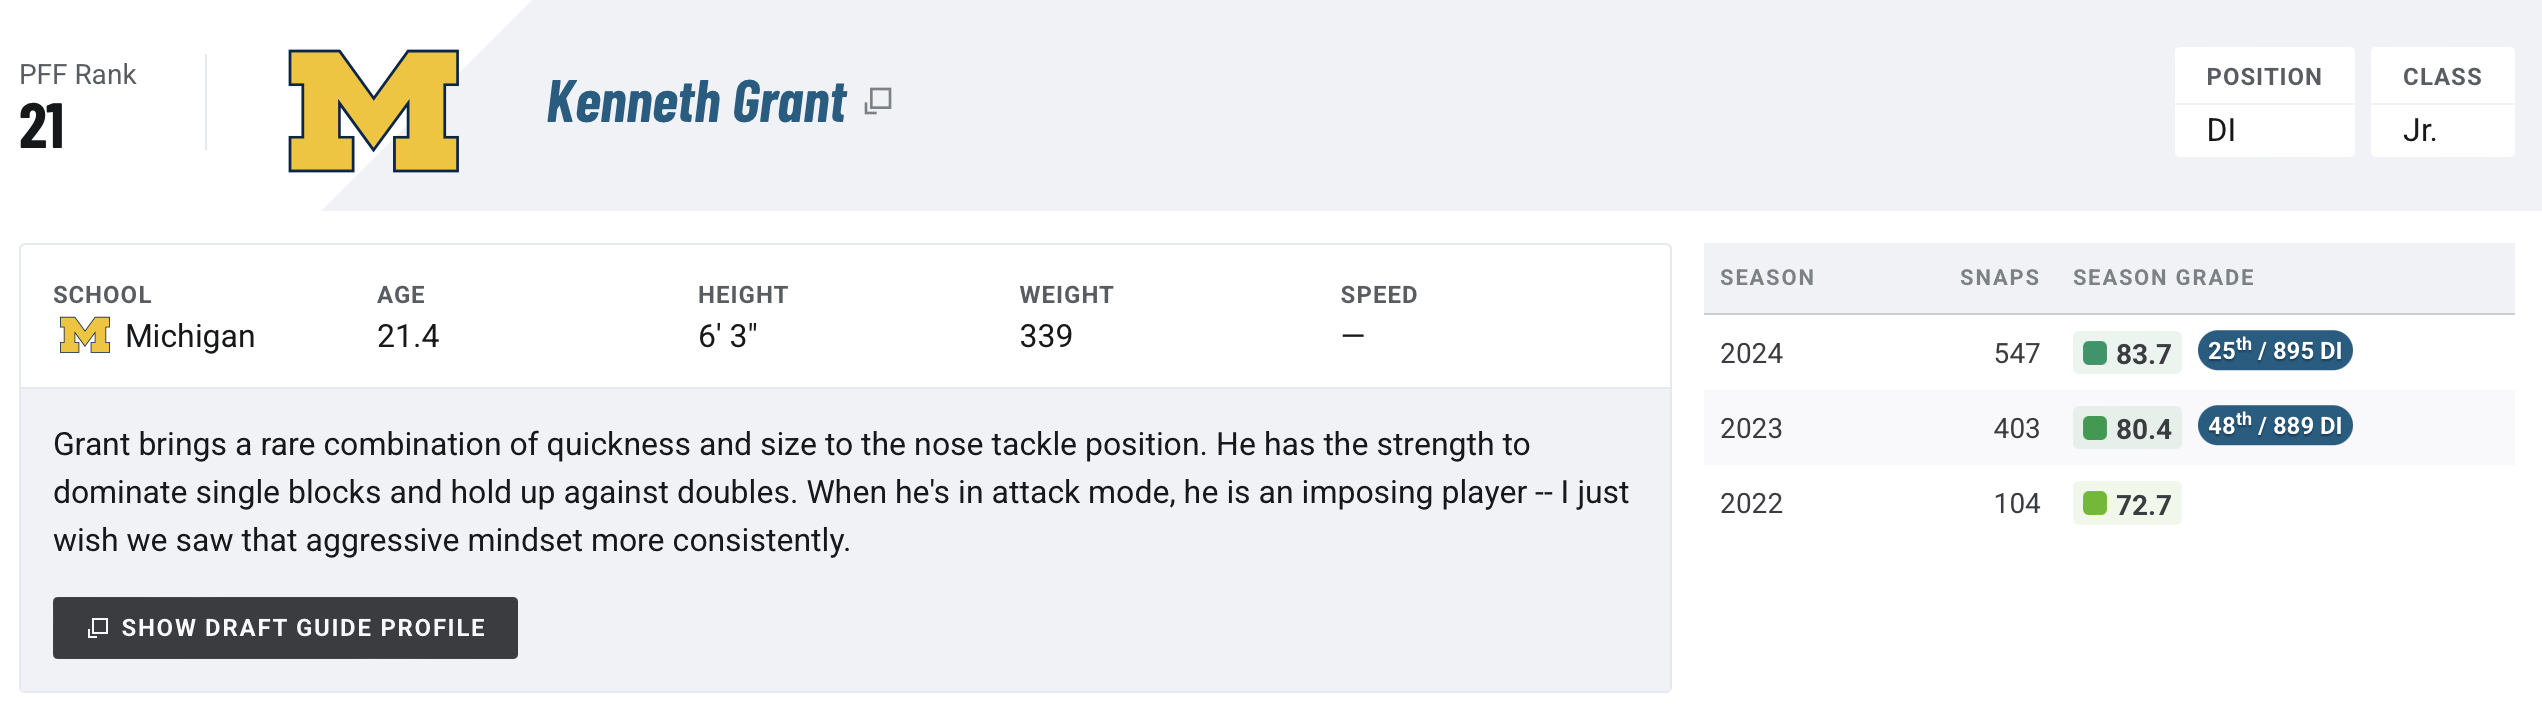Click the large Michigan M logo
The image size is (2542, 710).
coord(374,111)
